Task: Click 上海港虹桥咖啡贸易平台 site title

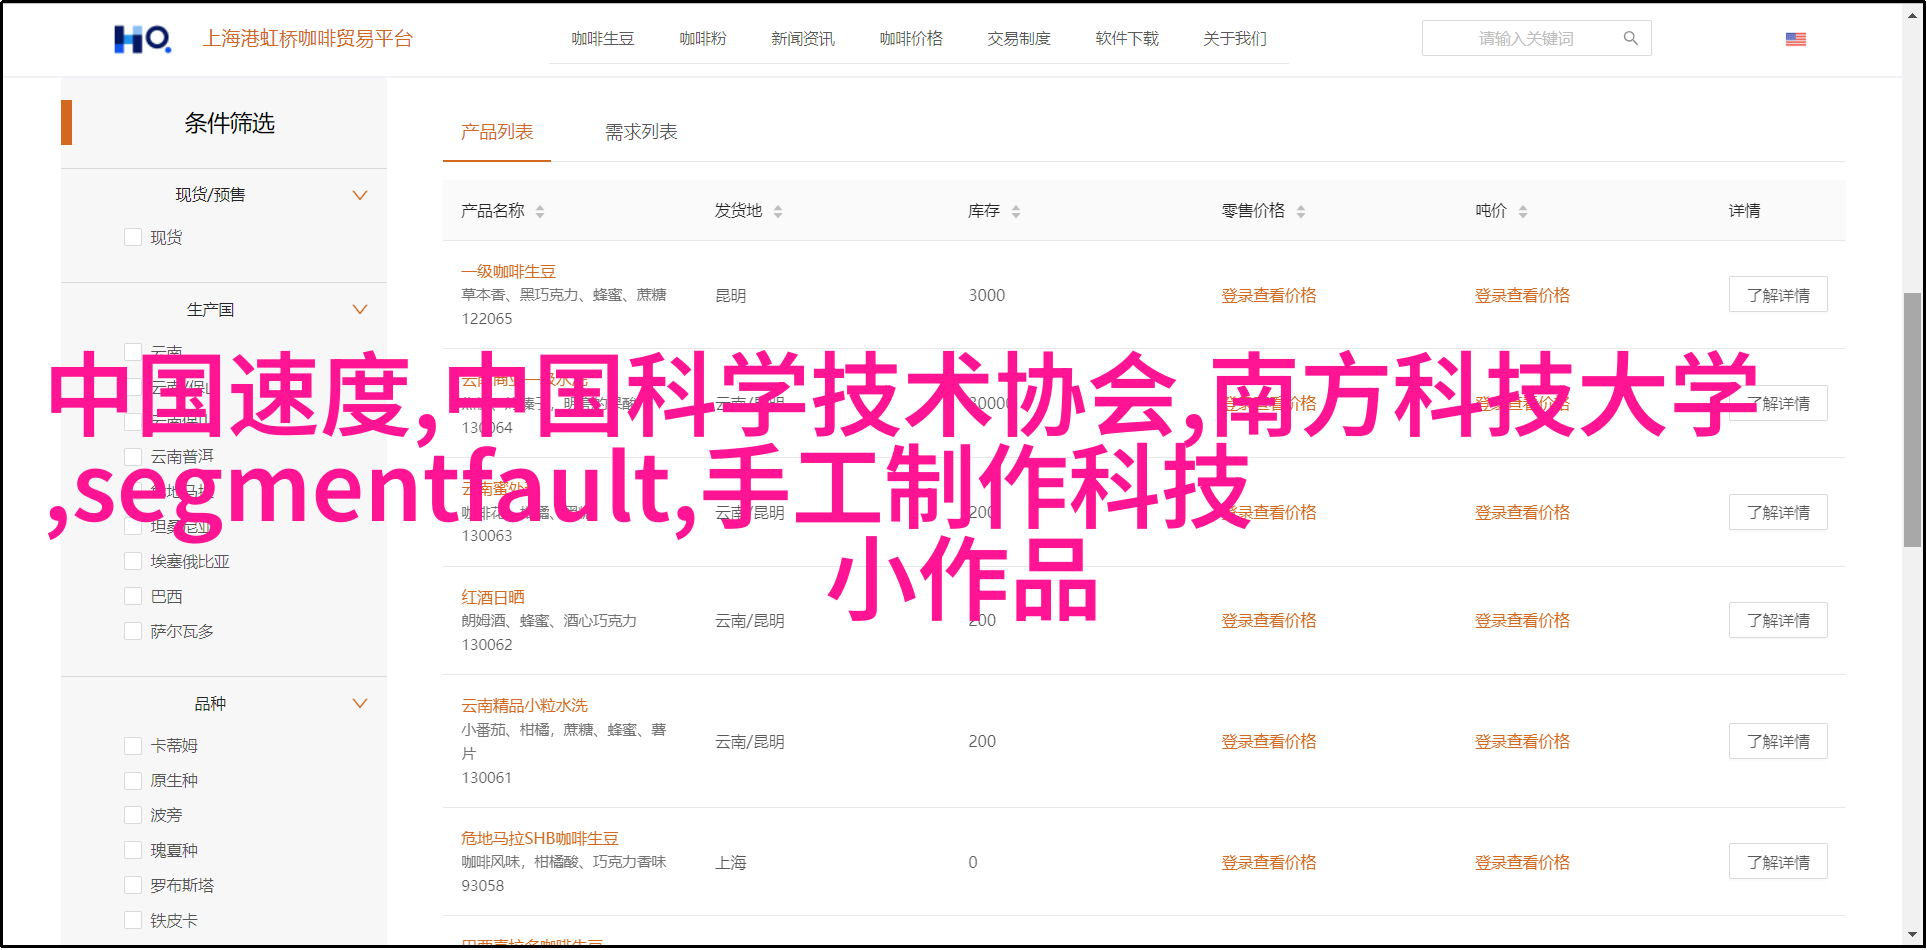Action: (308, 39)
